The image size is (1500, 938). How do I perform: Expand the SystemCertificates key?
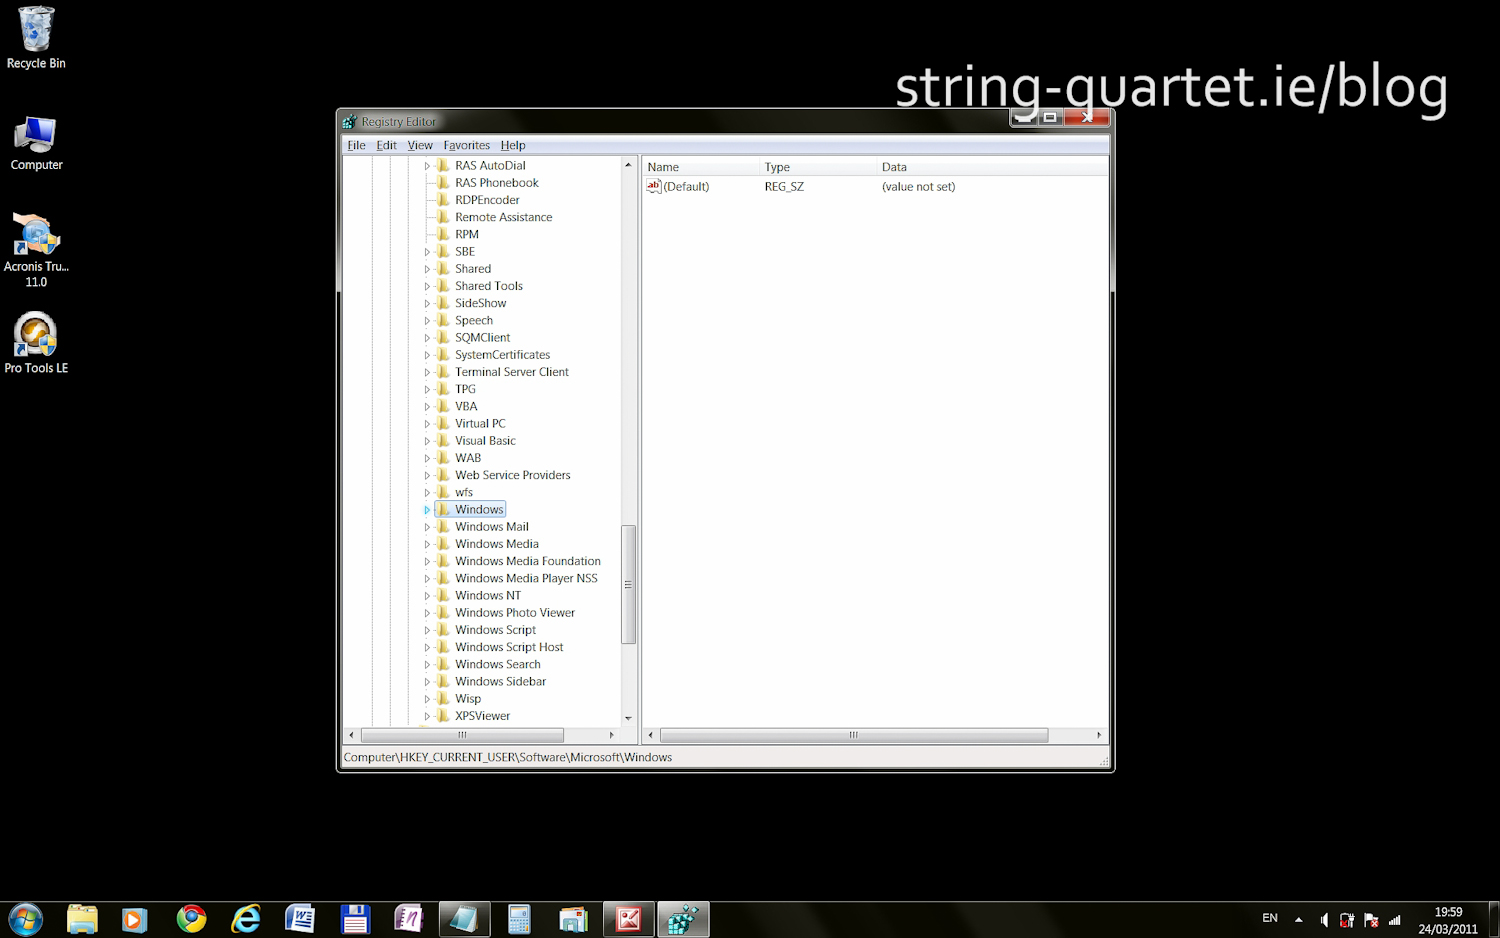pyautogui.click(x=427, y=355)
